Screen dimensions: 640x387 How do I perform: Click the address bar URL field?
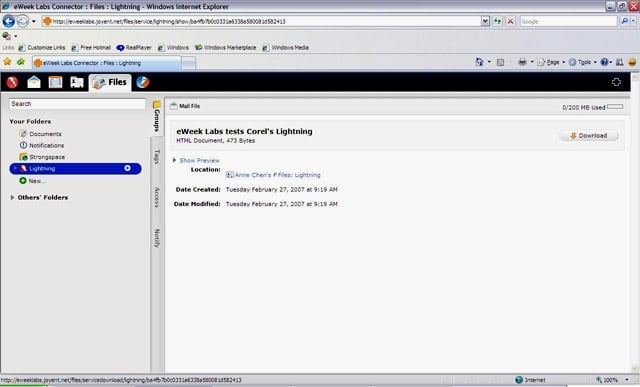pos(261,21)
